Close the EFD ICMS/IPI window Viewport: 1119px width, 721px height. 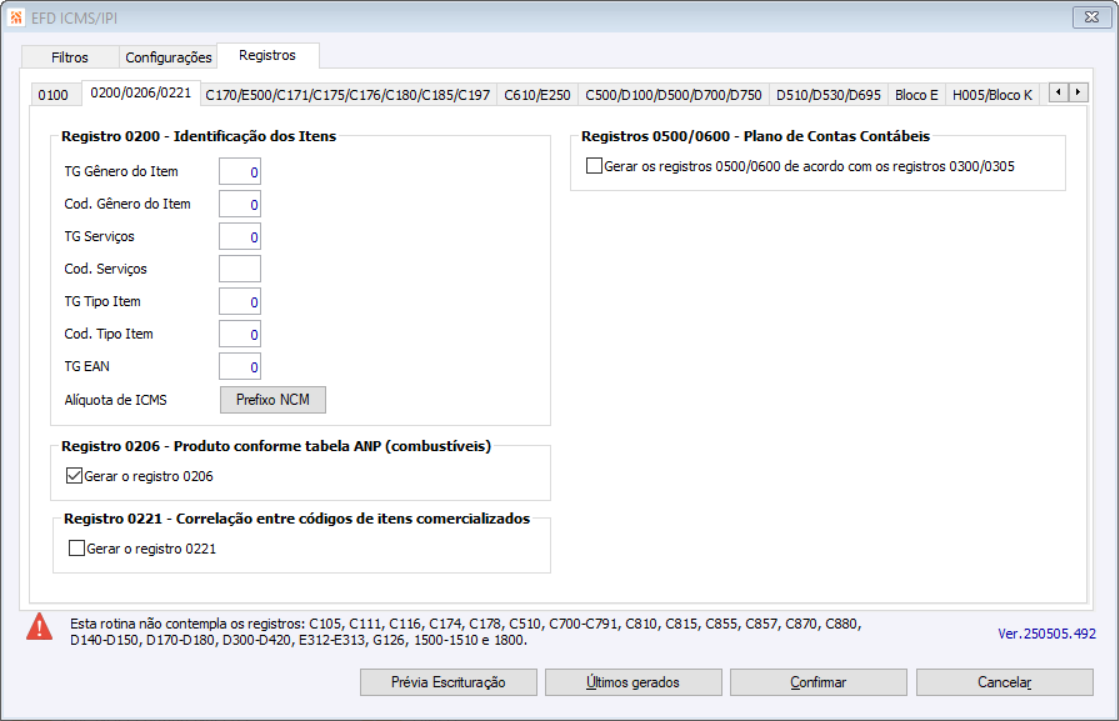click(x=1091, y=17)
